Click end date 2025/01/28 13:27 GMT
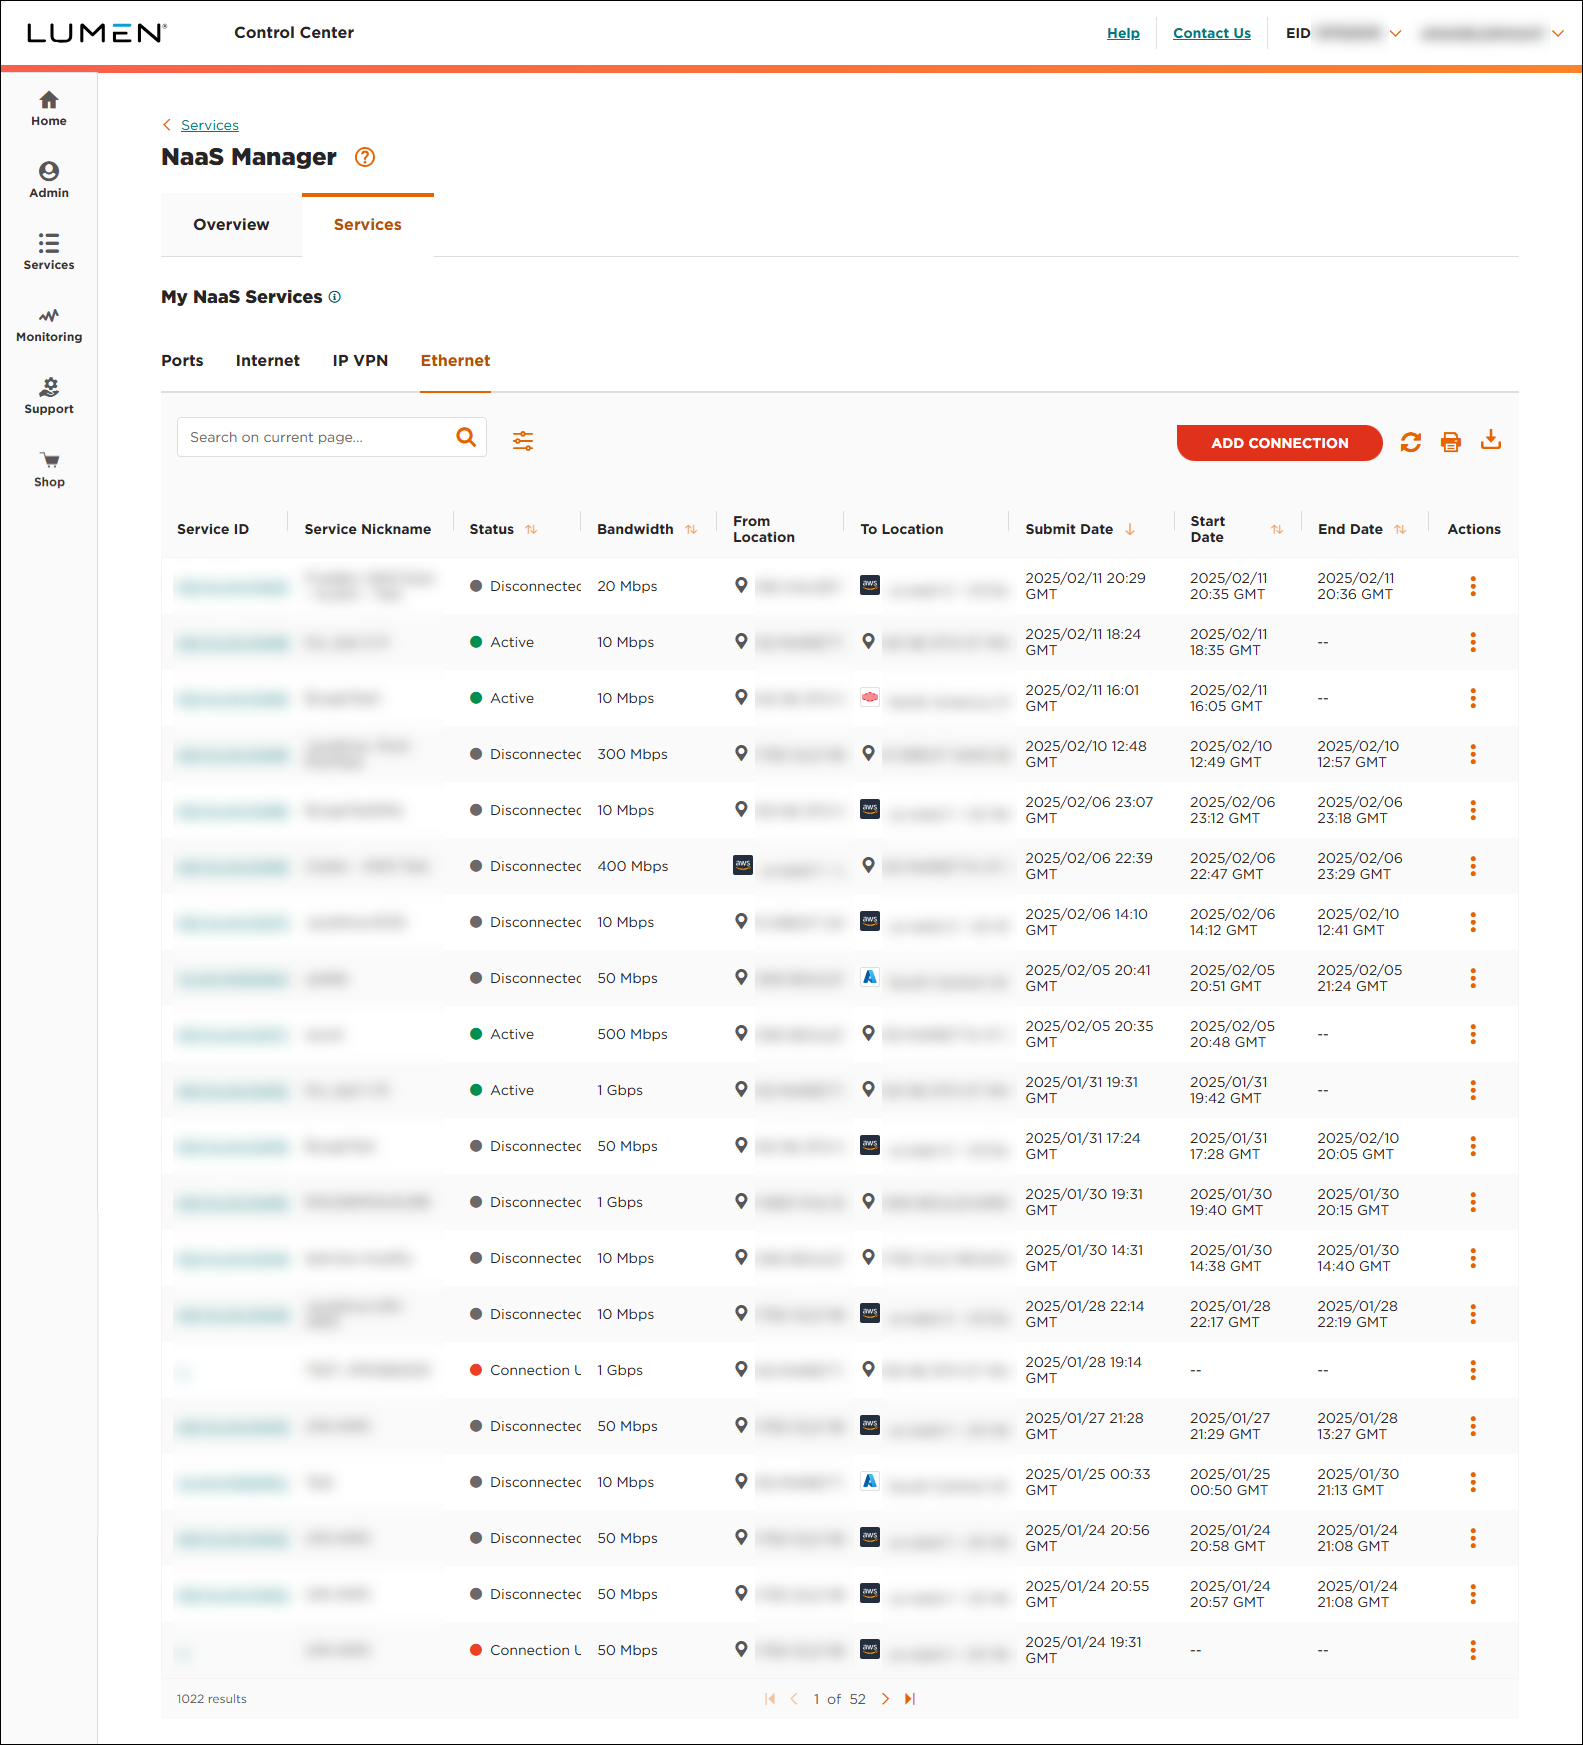 (x=1357, y=1426)
